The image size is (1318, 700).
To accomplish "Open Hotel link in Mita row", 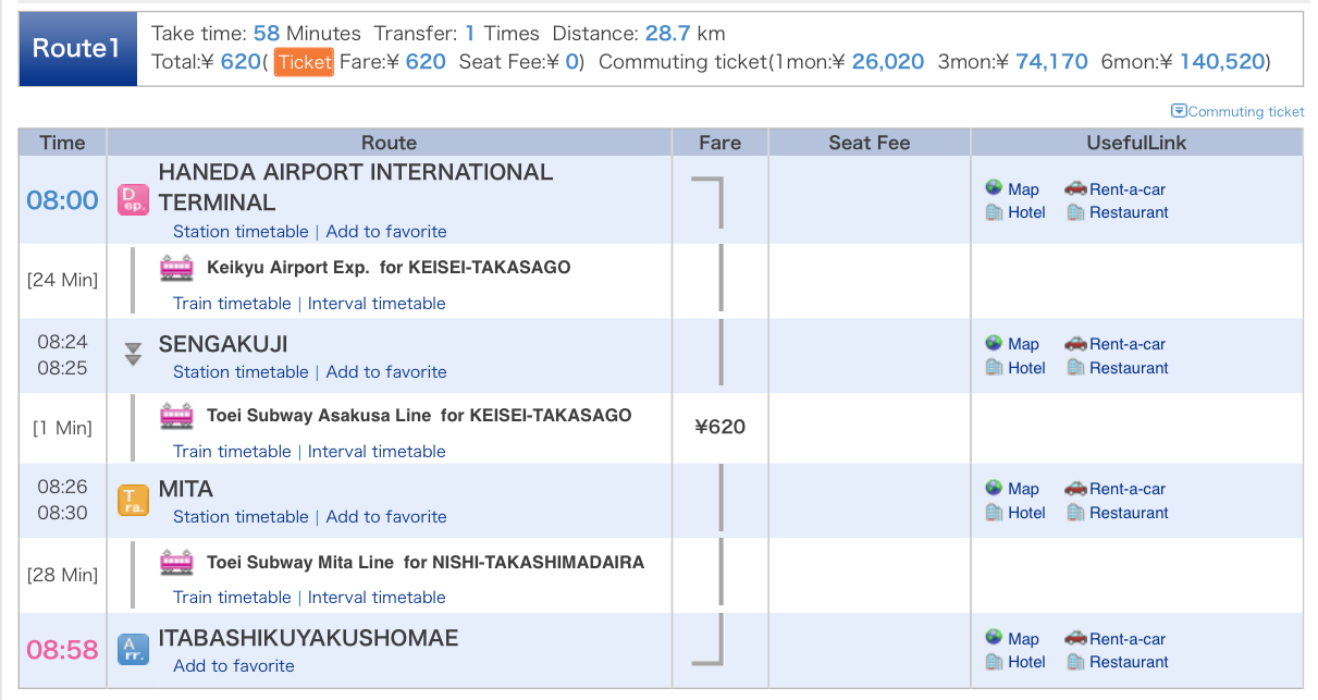I will (1027, 513).
